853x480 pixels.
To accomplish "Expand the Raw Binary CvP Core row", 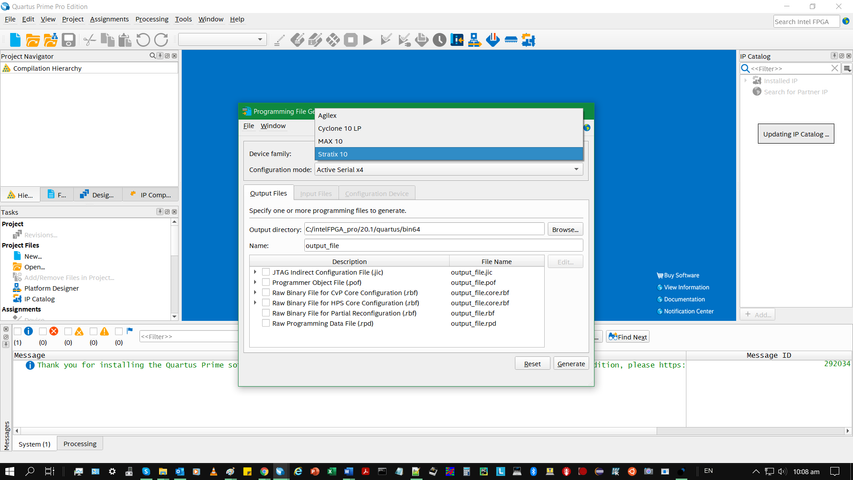I will click(255, 293).
